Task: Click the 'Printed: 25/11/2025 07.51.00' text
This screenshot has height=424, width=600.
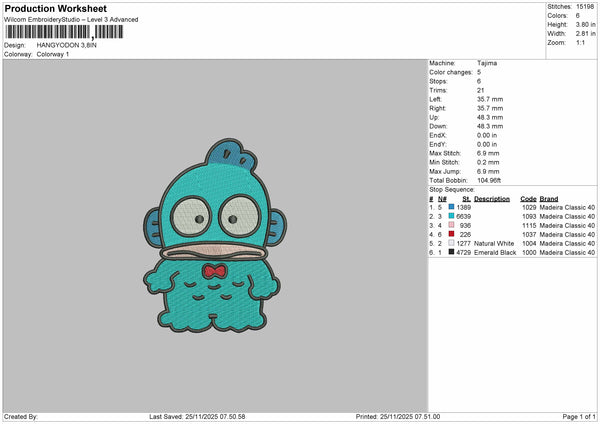Action: (x=398, y=416)
